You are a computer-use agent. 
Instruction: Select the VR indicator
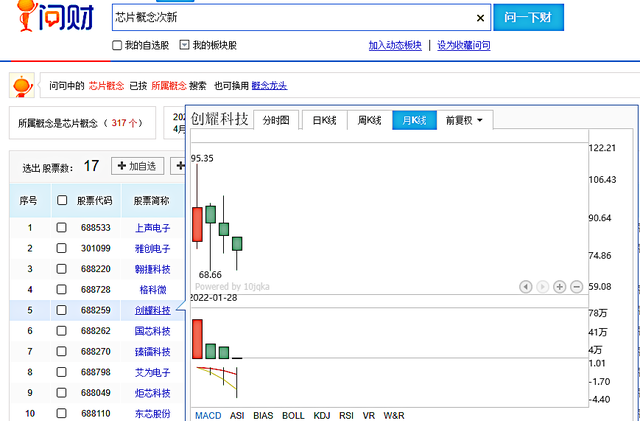click(x=369, y=416)
